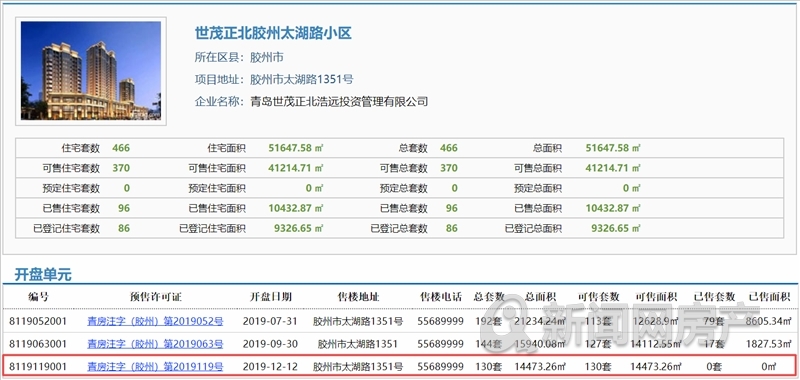The width and height of the screenshot is (800, 380).
Task: Click the 售楼地址 column header
Action: 358,297
